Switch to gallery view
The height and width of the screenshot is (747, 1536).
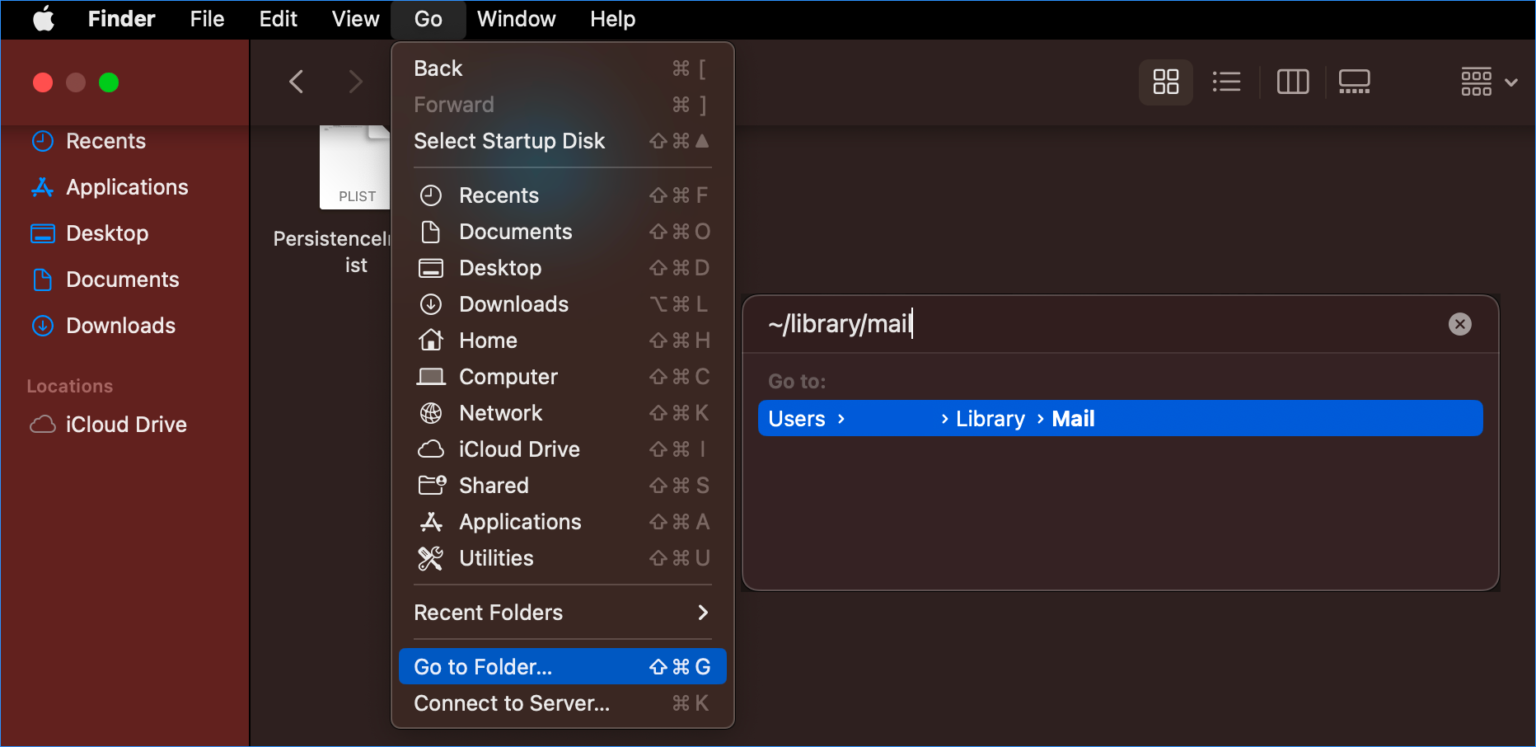pyautogui.click(x=1355, y=82)
